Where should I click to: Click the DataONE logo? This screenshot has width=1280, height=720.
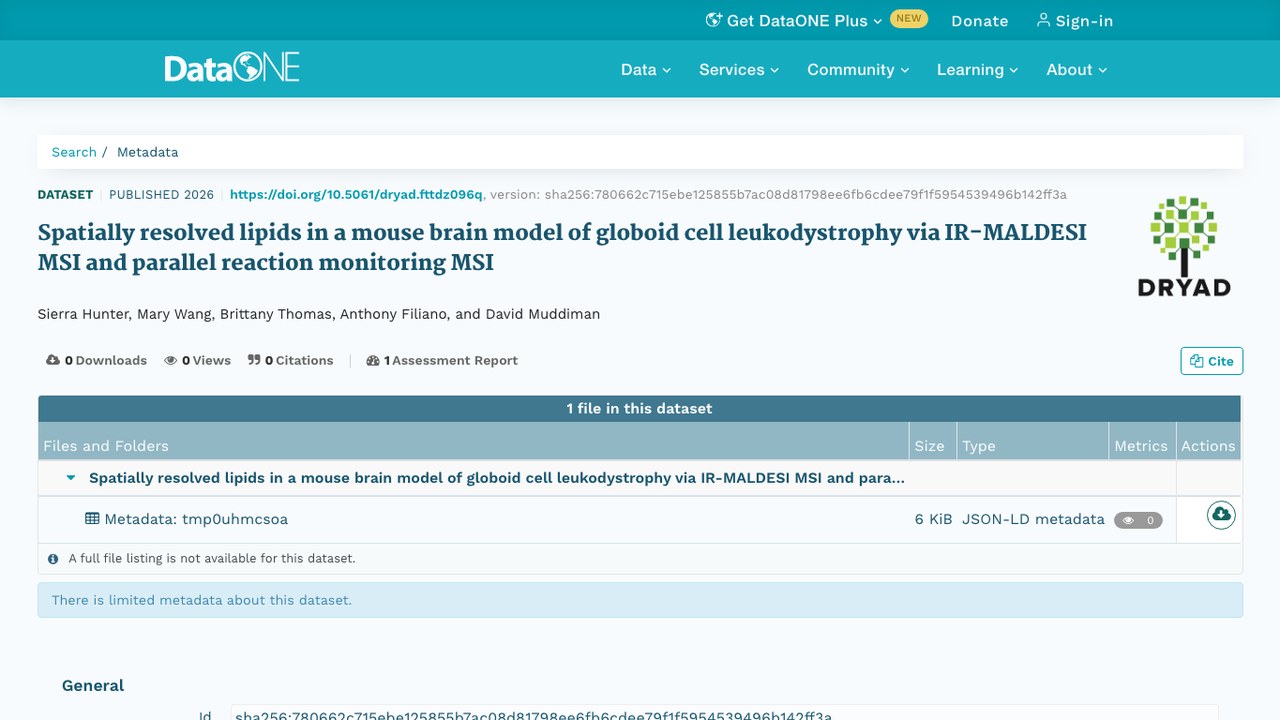[232, 69]
